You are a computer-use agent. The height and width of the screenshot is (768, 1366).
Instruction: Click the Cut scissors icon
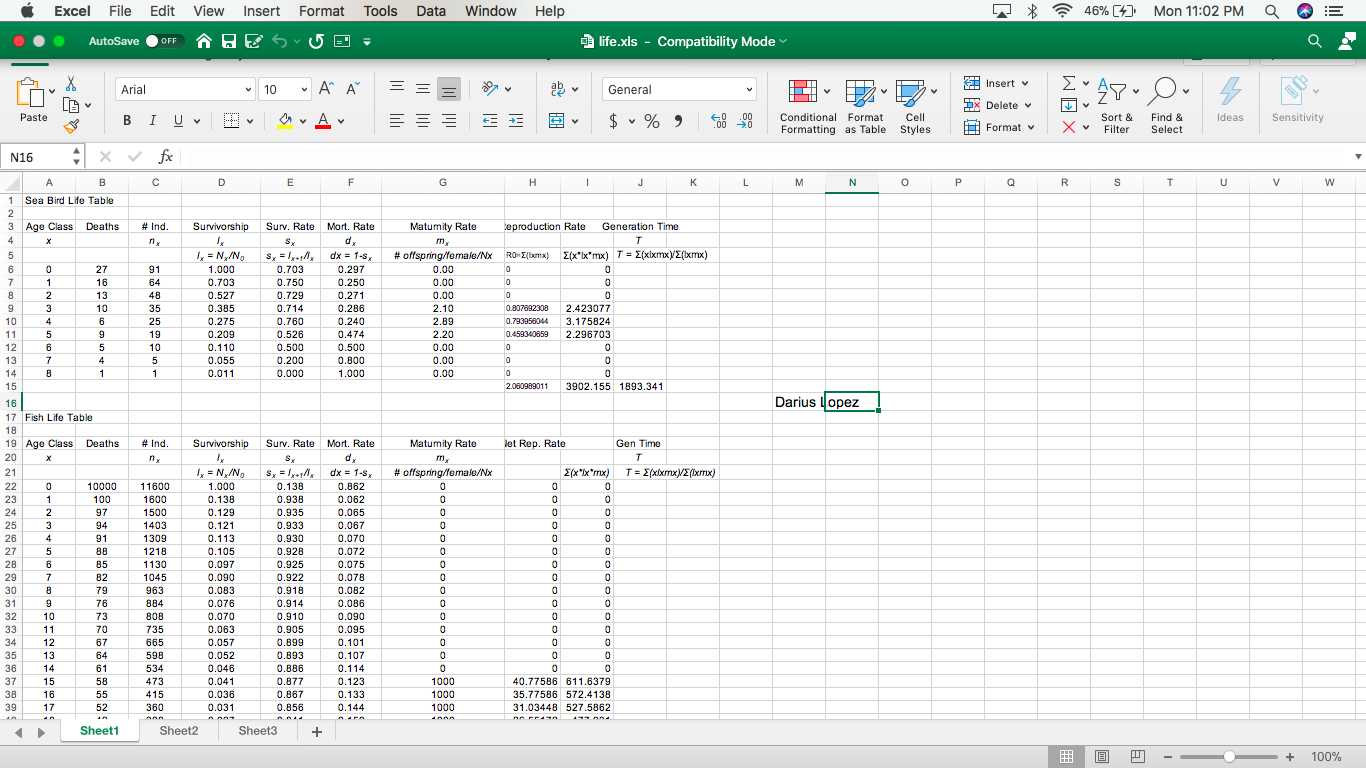tap(70, 84)
